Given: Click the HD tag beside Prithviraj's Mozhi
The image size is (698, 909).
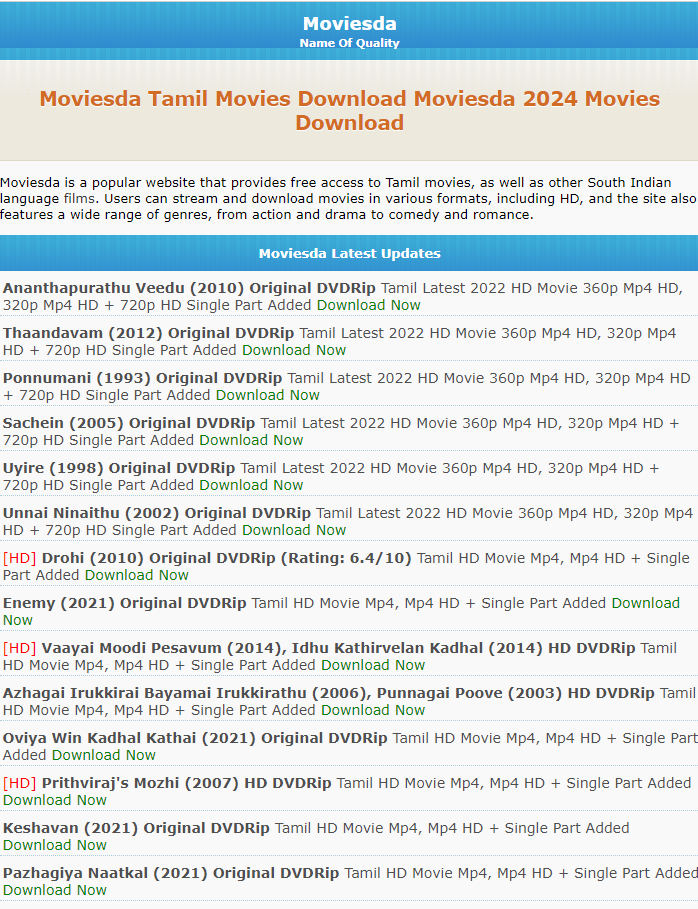Looking at the screenshot, I should (x=19, y=783).
